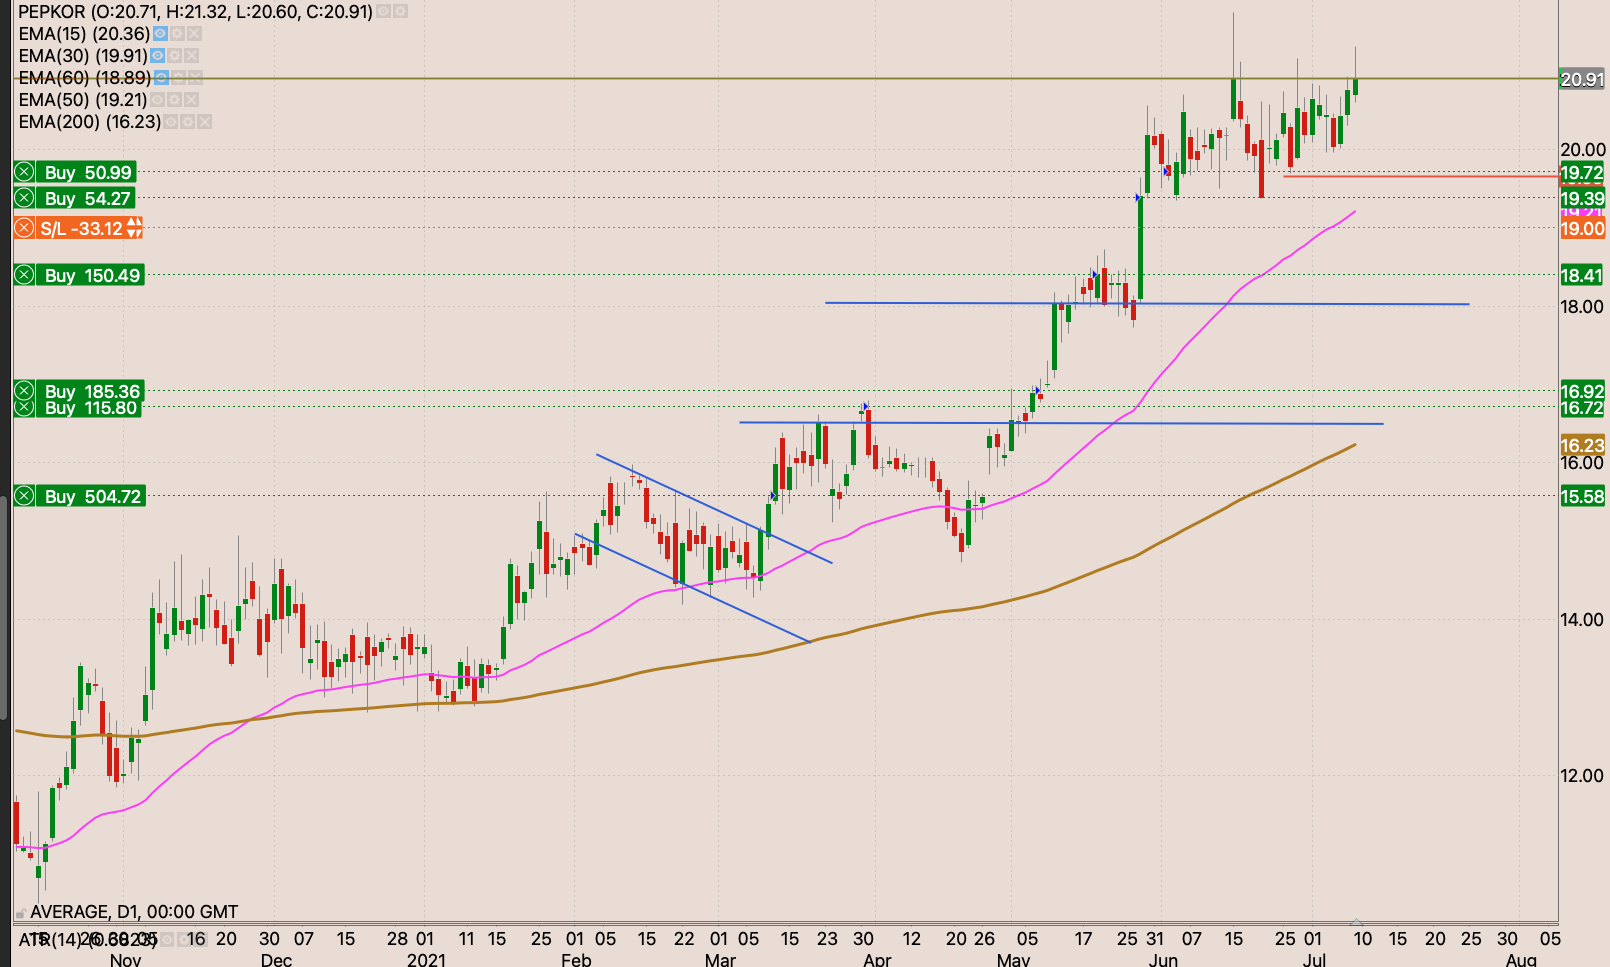
Task: Select the Buy 150.49 position label
Action: click(92, 276)
